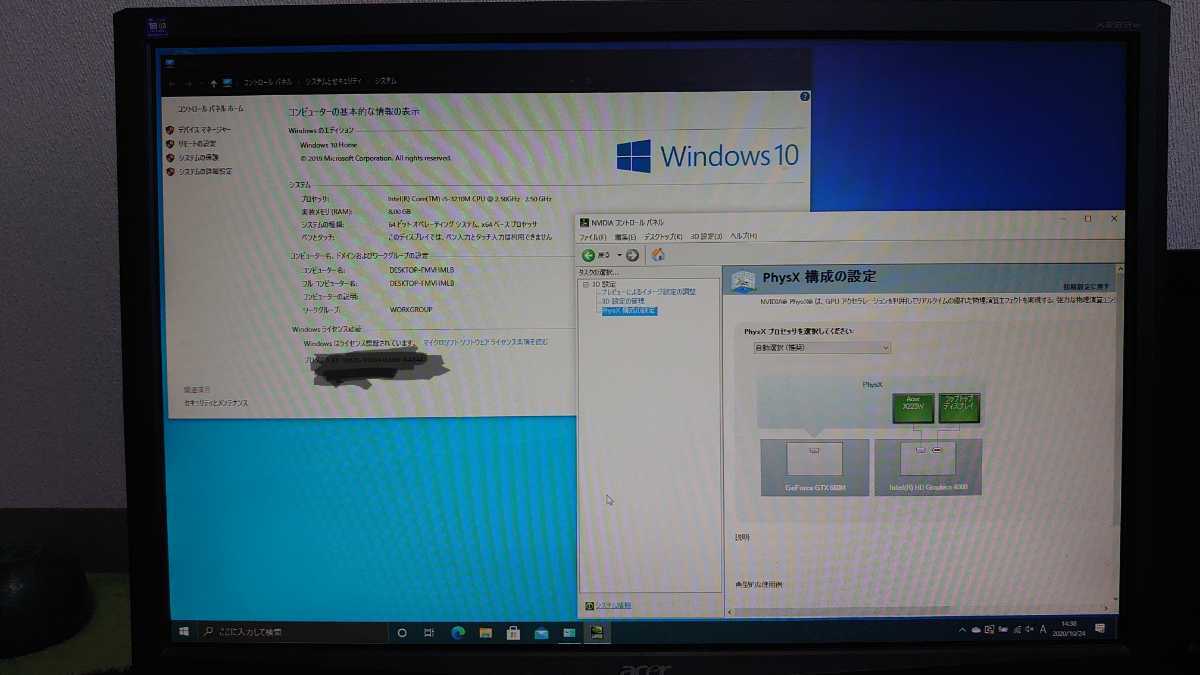This screenshot has height=675, width=1200.
Task: Open デバイス マネージャー in System window
Action: coord(205,130)
